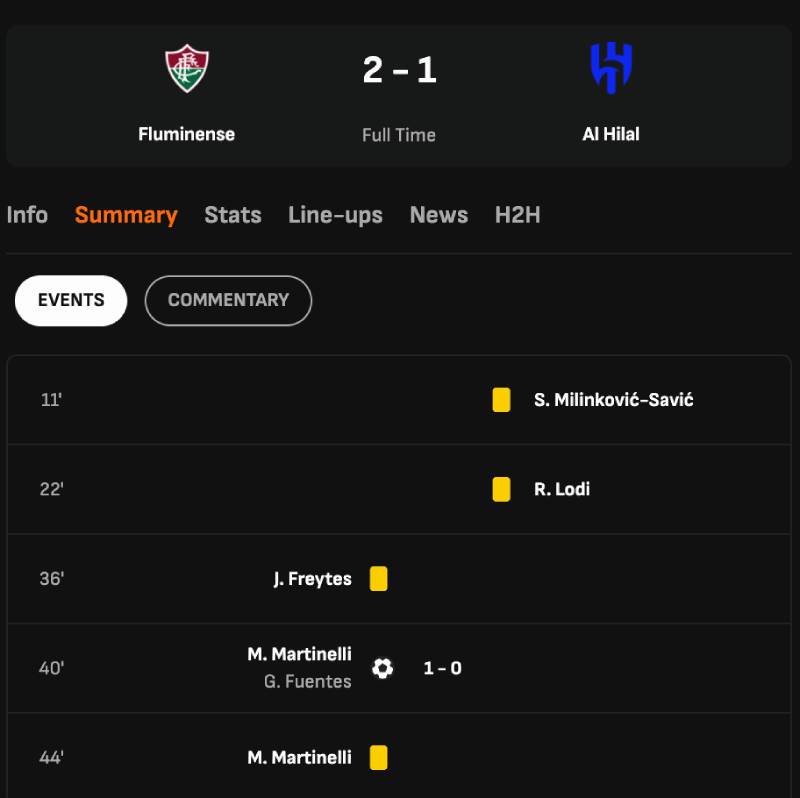Click player name S. Milinković-Savić
This screenshot has height=798, width=800.
coord(613,400)
